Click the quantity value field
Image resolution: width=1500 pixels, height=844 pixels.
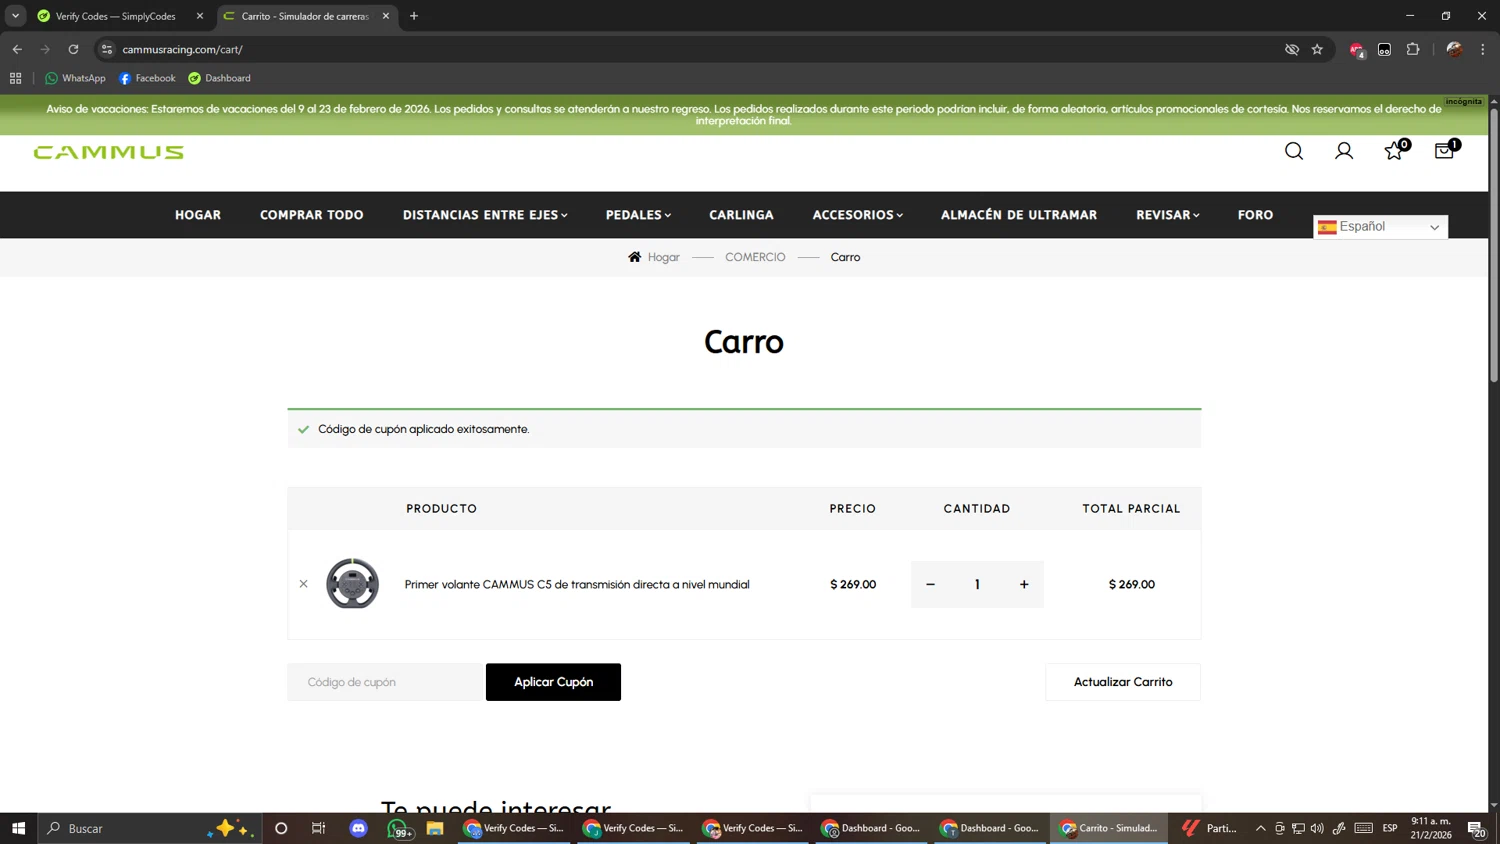977,584
